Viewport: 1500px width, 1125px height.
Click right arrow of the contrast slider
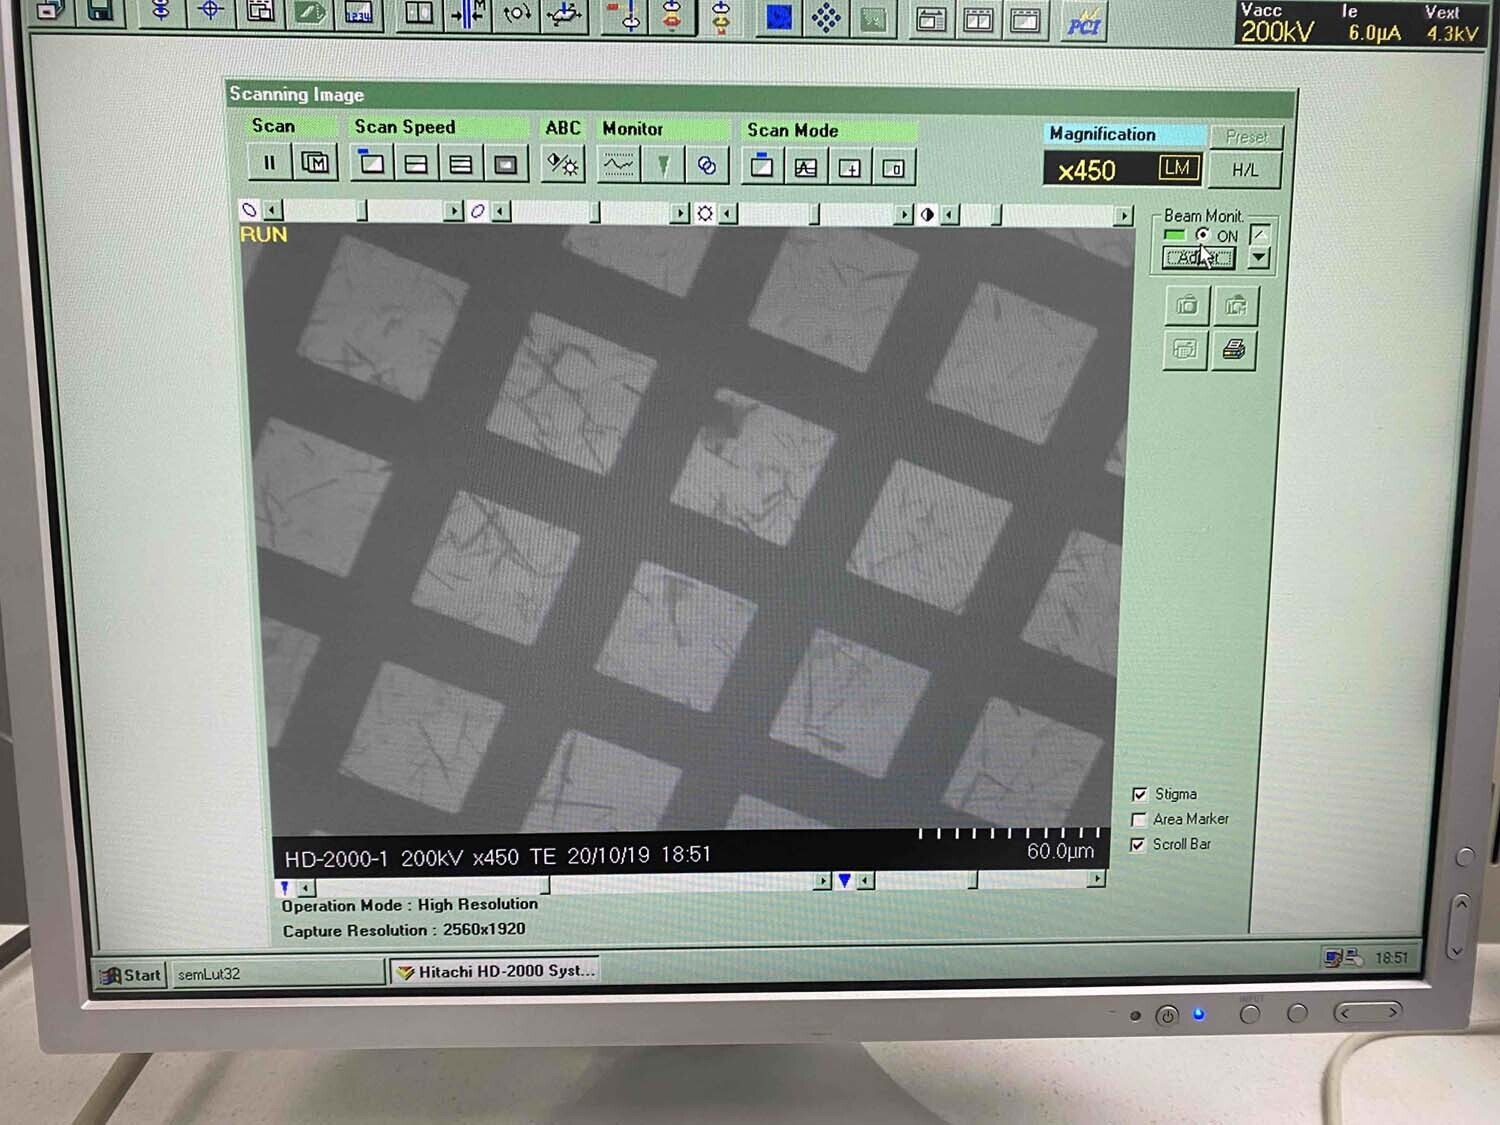point(1124,216)
